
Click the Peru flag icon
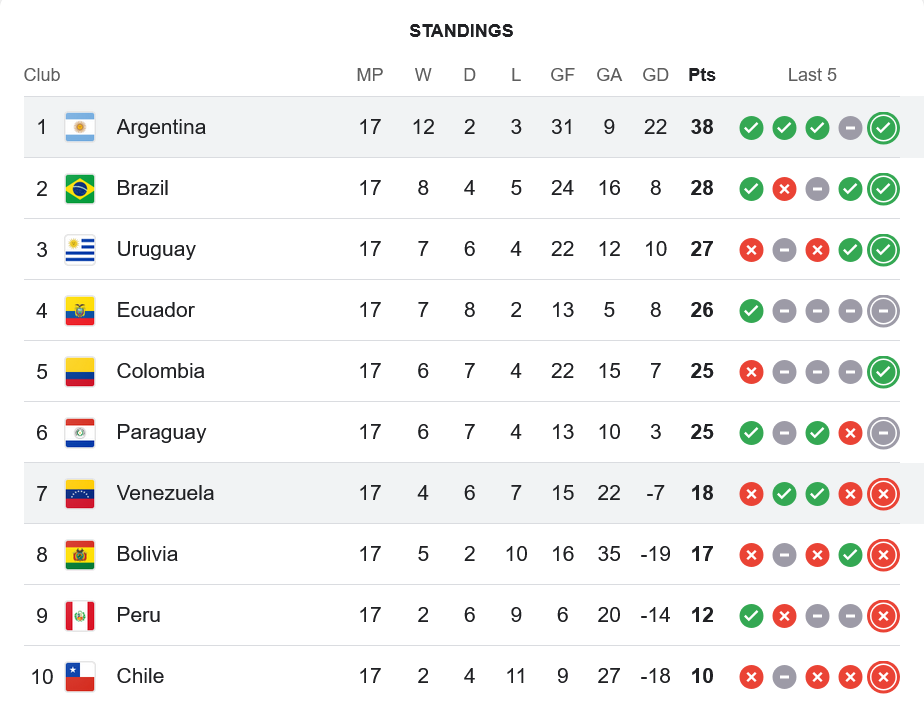tap(80, 615)
